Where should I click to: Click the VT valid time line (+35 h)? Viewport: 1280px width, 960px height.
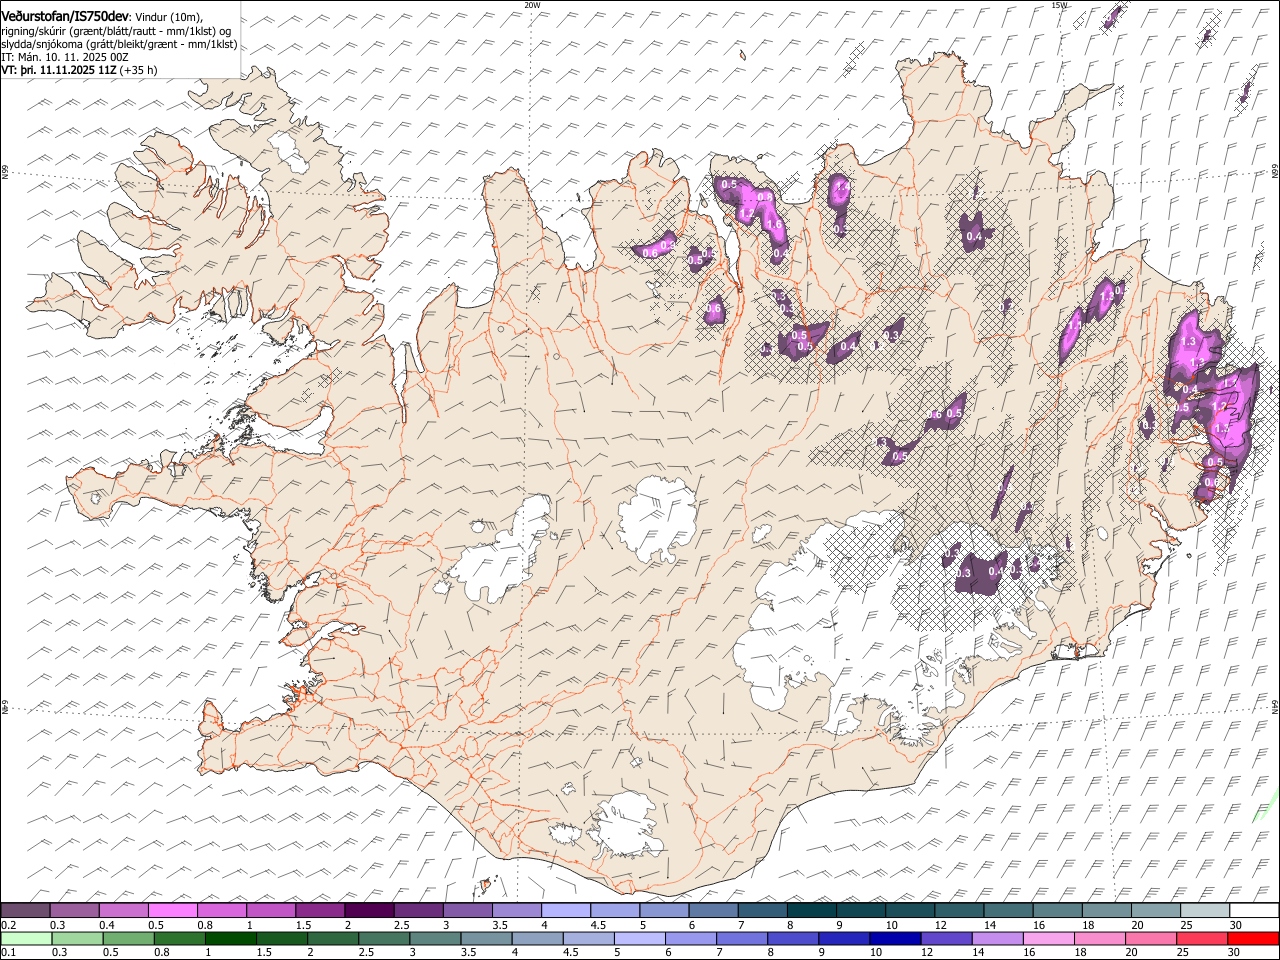coord(79,70)
